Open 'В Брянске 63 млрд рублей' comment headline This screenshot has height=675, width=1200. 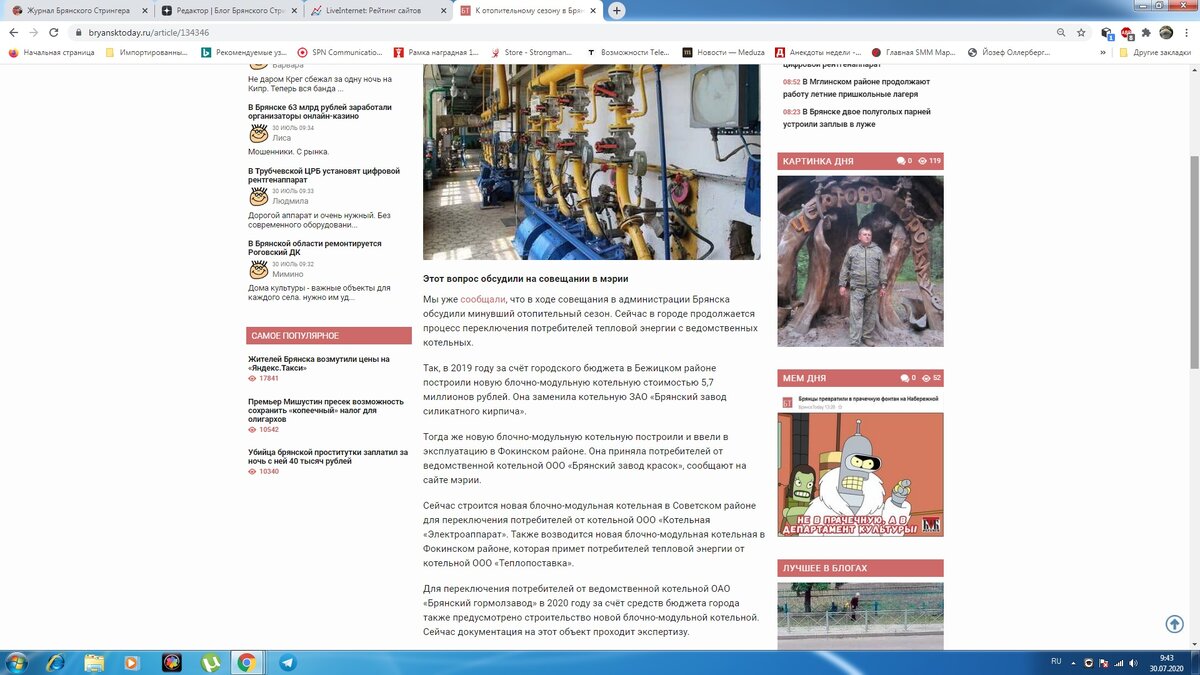319,111
